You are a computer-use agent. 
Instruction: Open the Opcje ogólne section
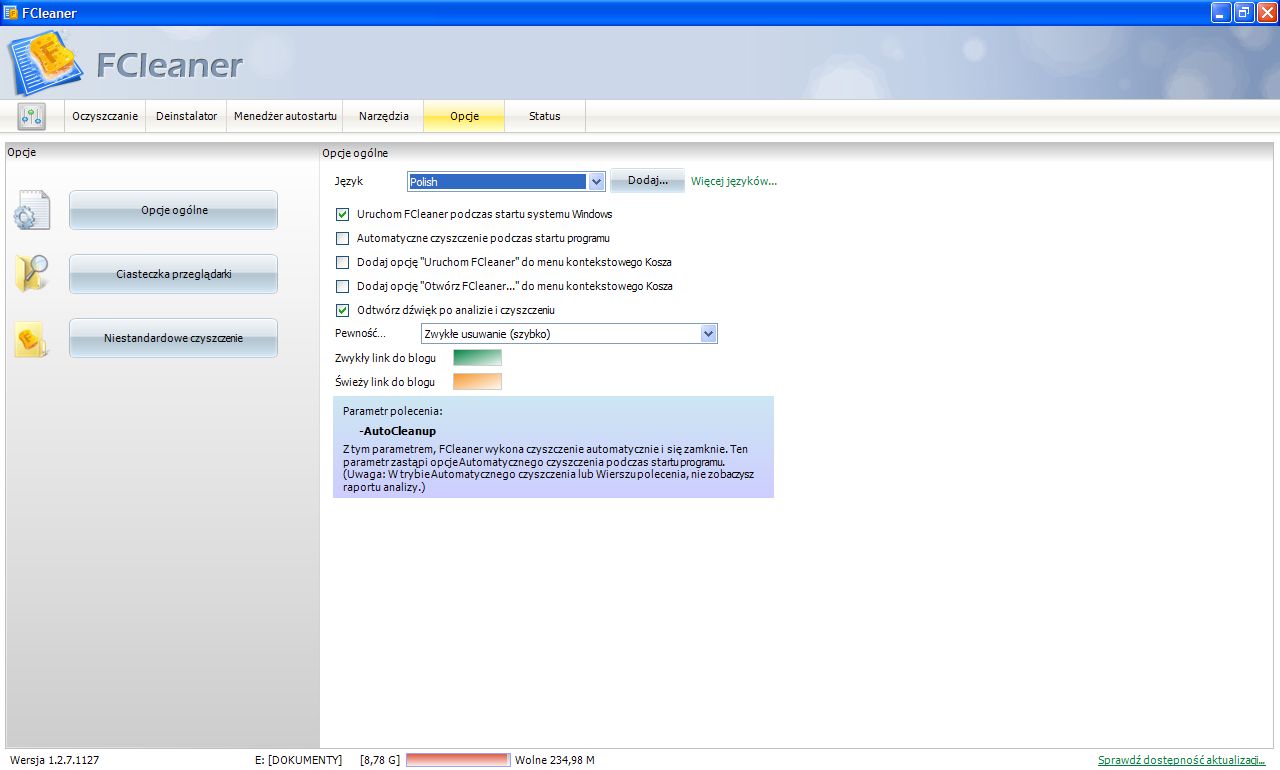coord(174,210)
